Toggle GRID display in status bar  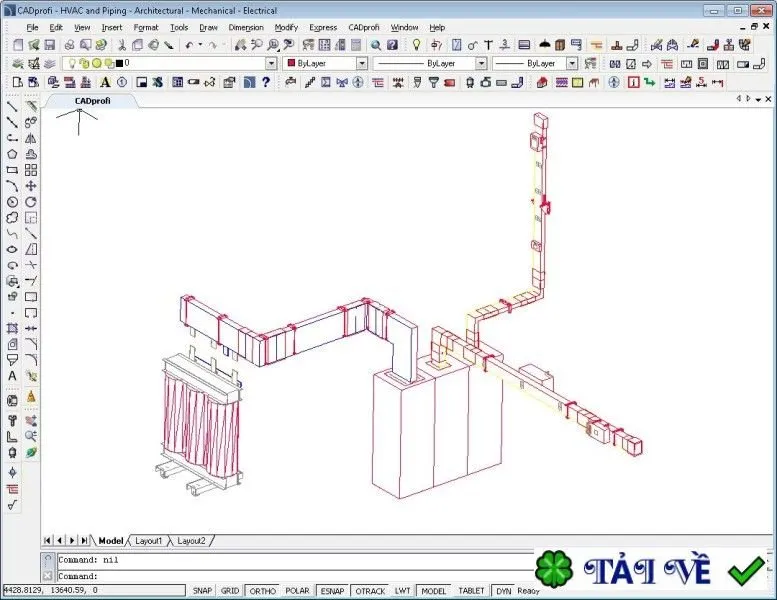230,591
